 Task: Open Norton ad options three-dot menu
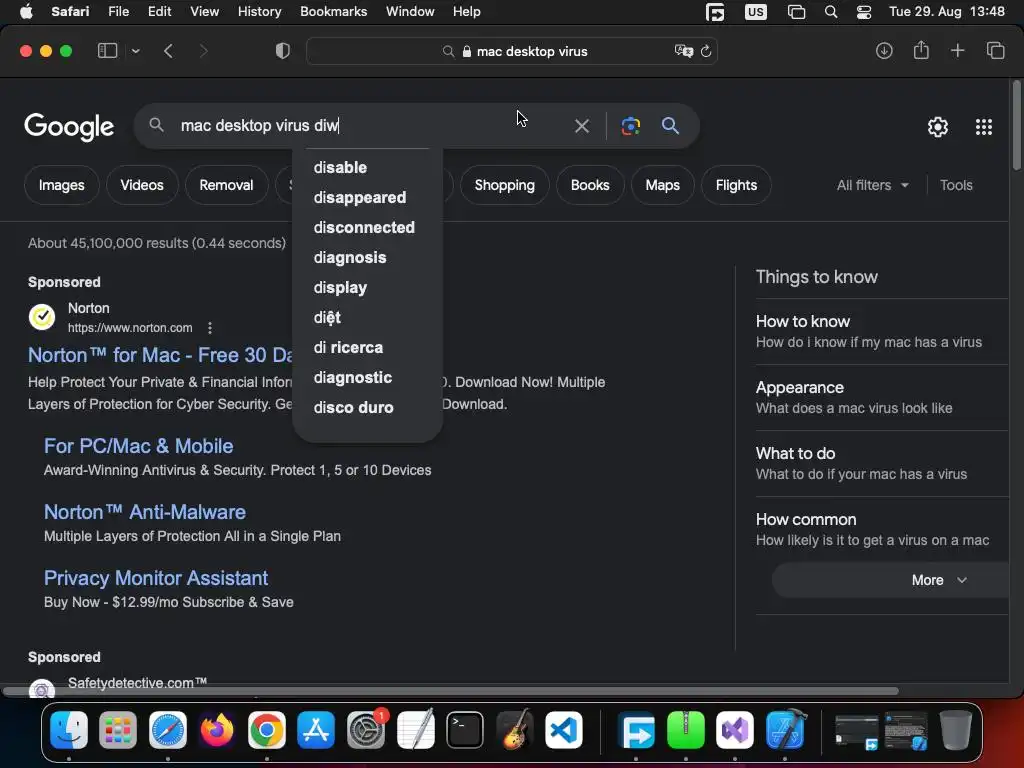(x=210, y=328)
